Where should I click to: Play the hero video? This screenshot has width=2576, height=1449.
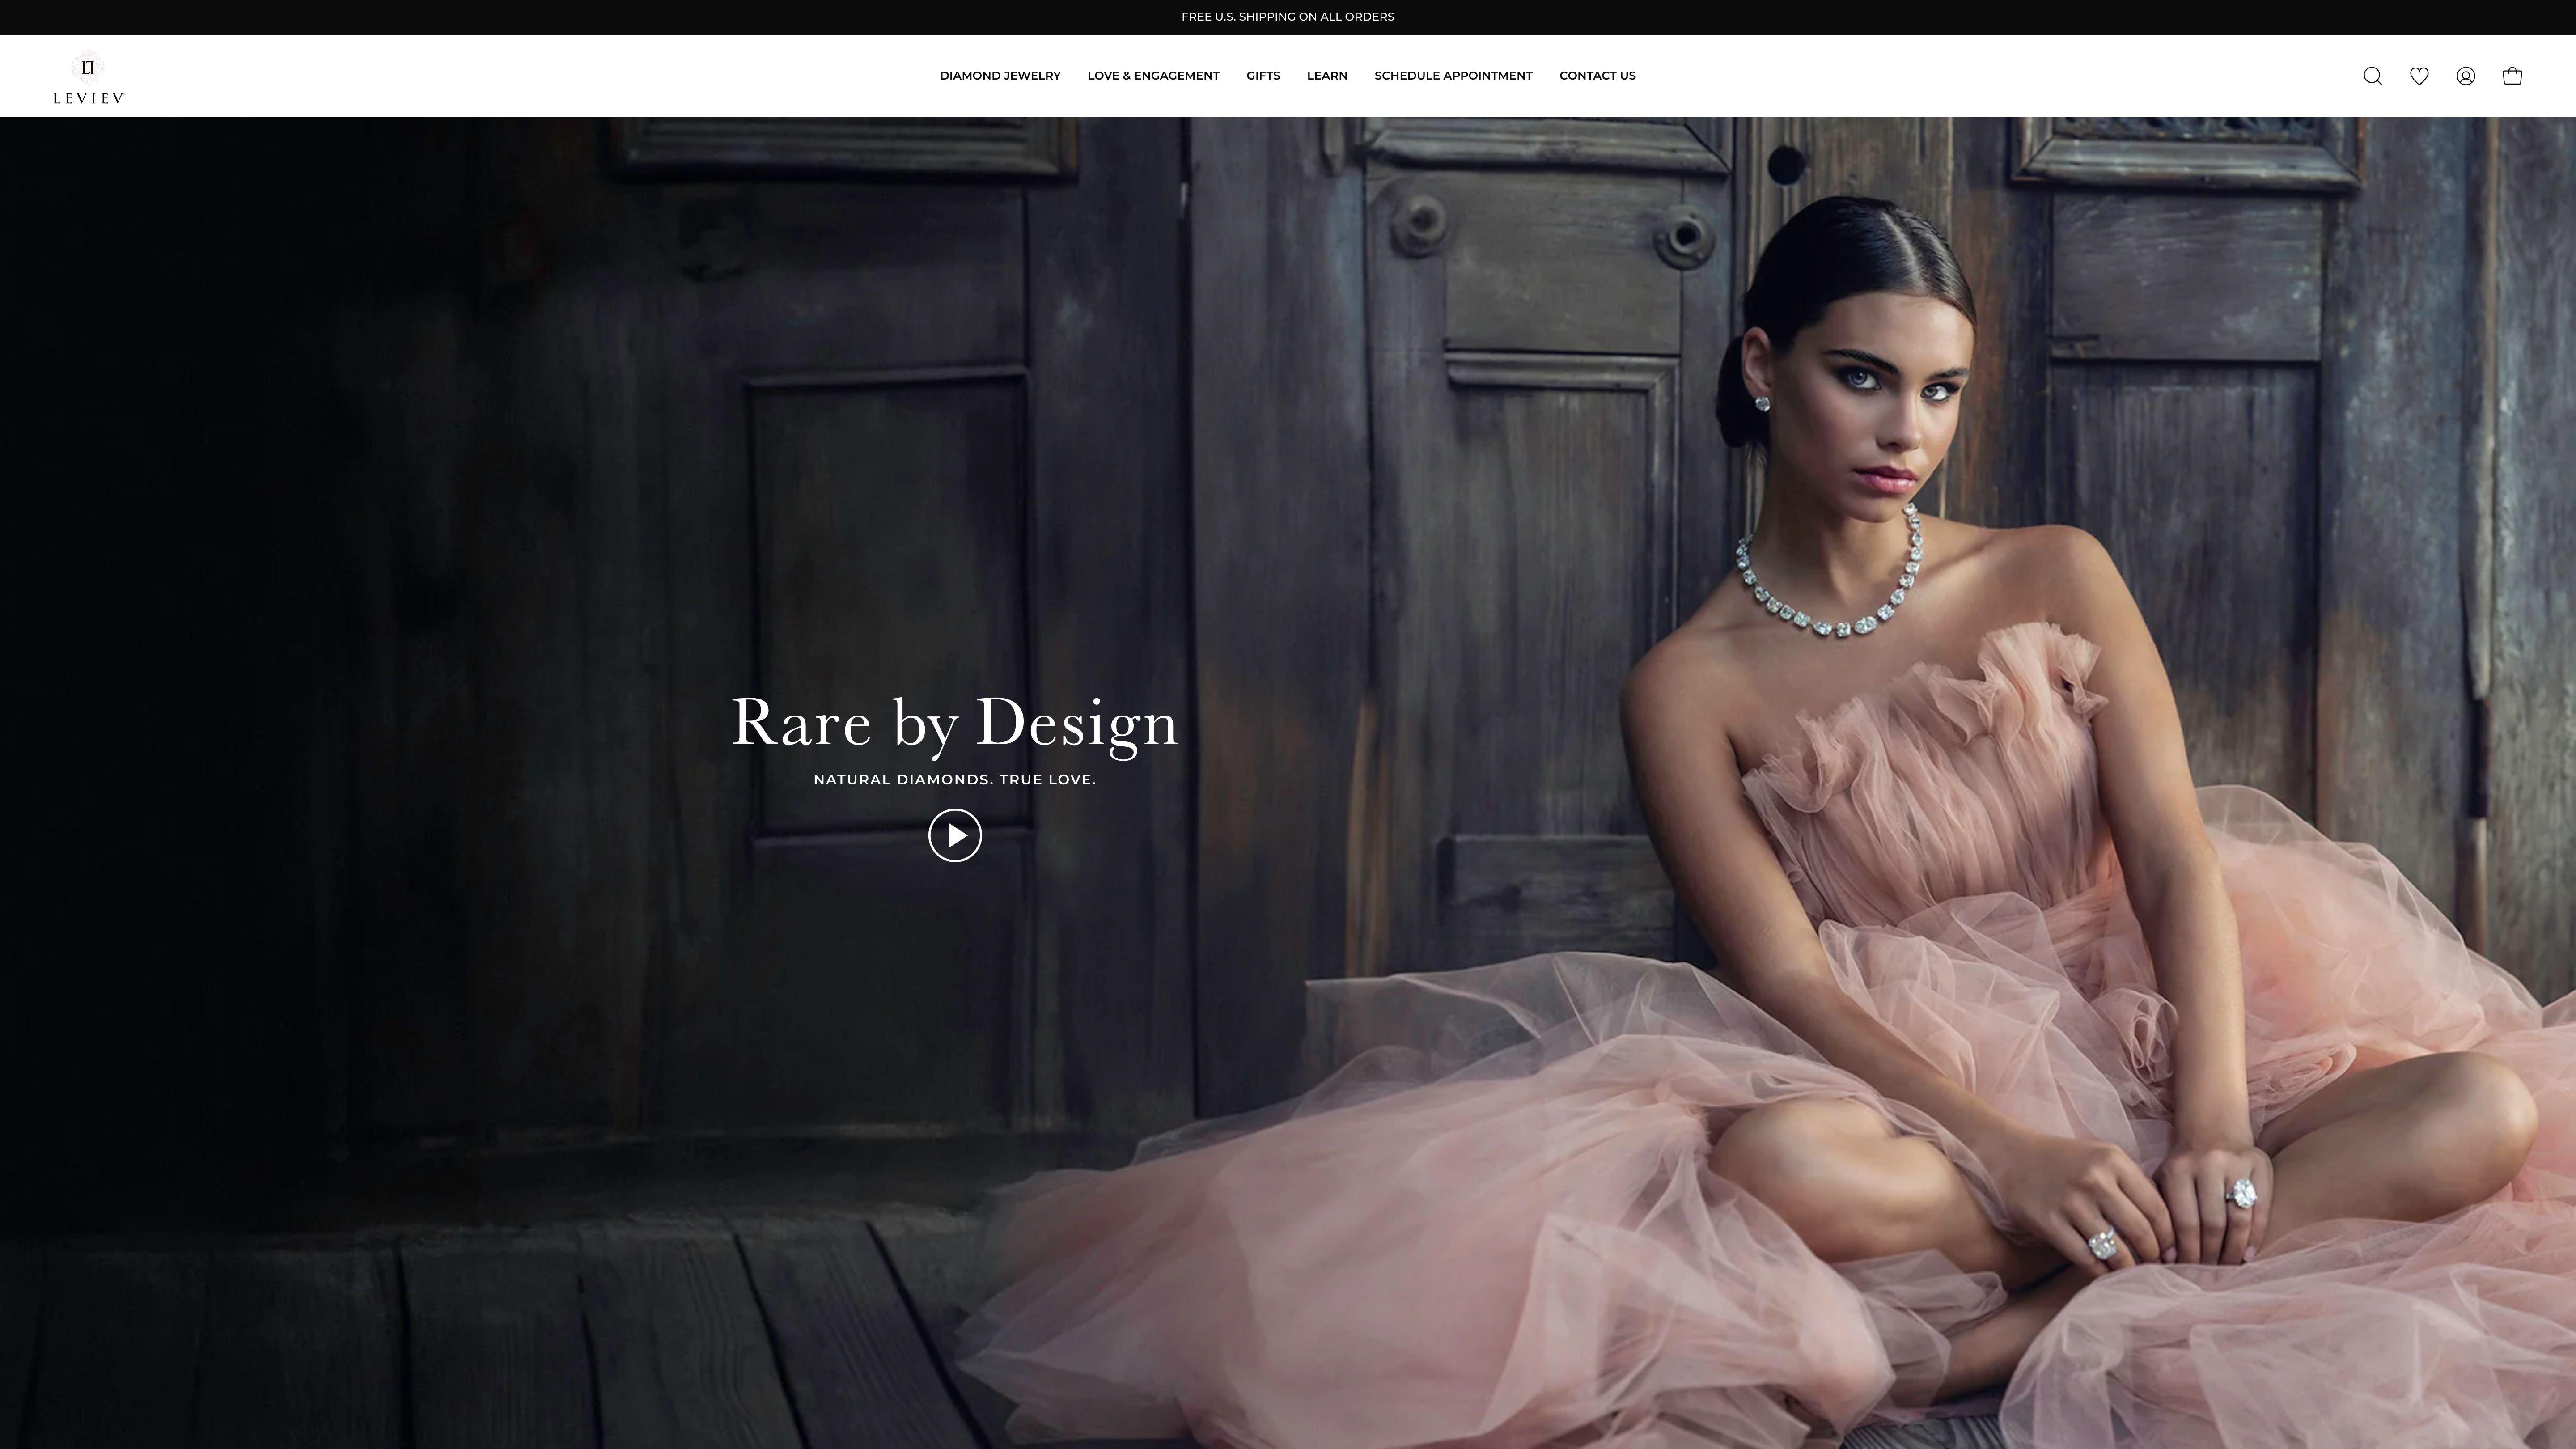955,835
